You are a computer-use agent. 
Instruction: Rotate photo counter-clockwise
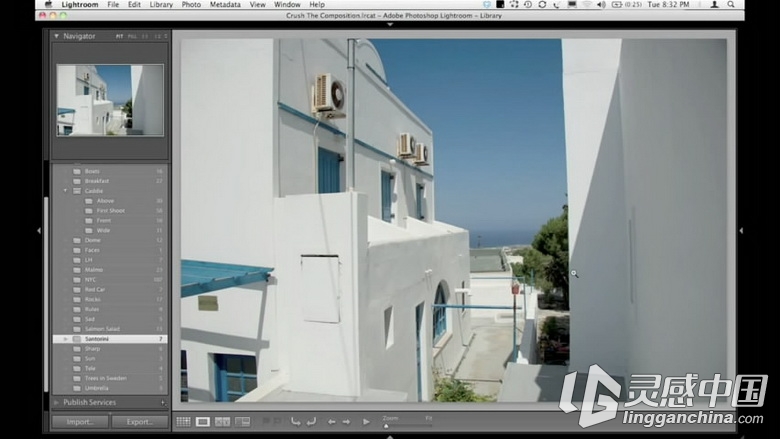click(x=295, y=422)
